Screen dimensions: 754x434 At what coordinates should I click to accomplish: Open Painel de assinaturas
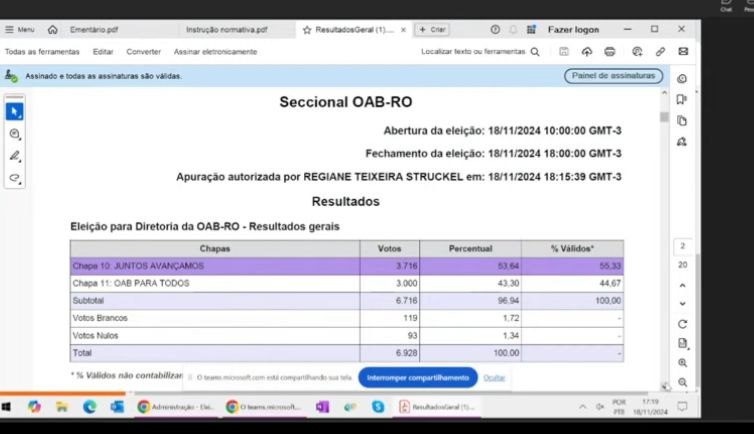(613, 76)
